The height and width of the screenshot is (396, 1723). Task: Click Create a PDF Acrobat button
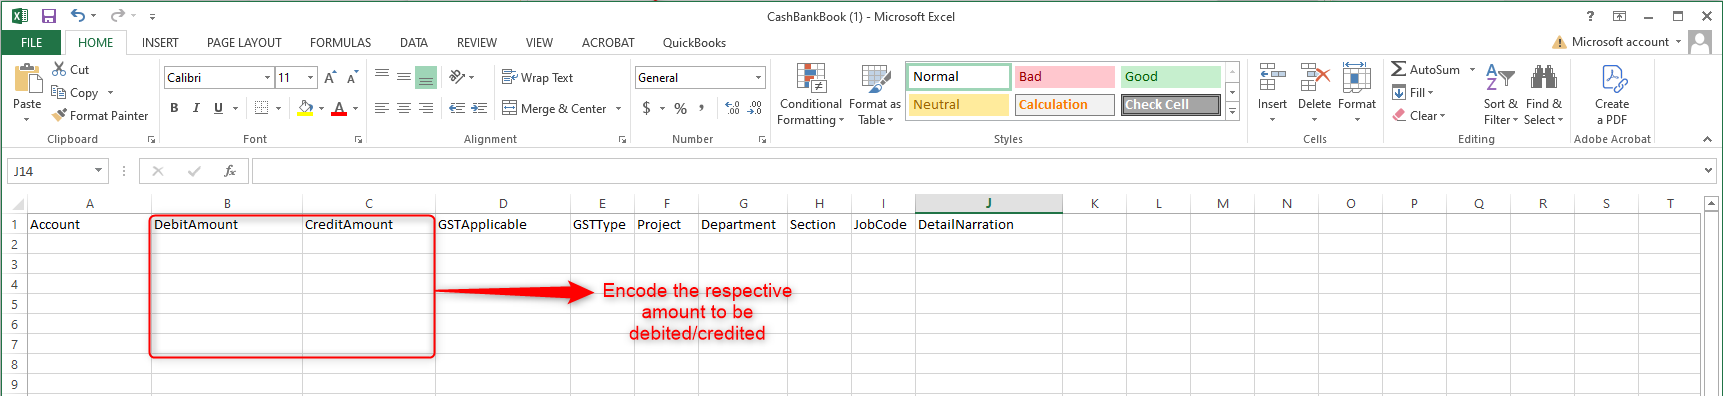point(1612,94)
